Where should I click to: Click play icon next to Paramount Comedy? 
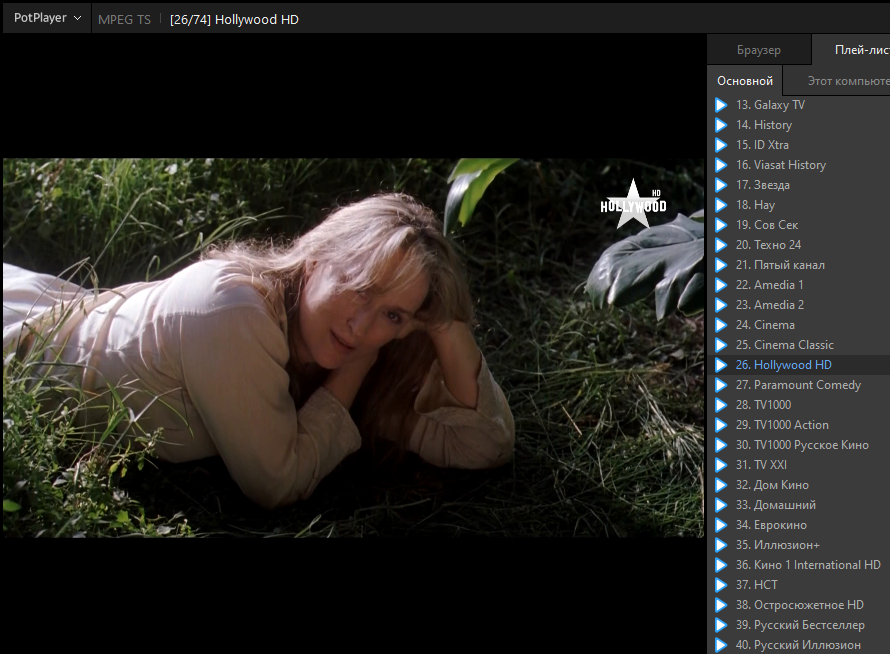[x=721, y=385]
